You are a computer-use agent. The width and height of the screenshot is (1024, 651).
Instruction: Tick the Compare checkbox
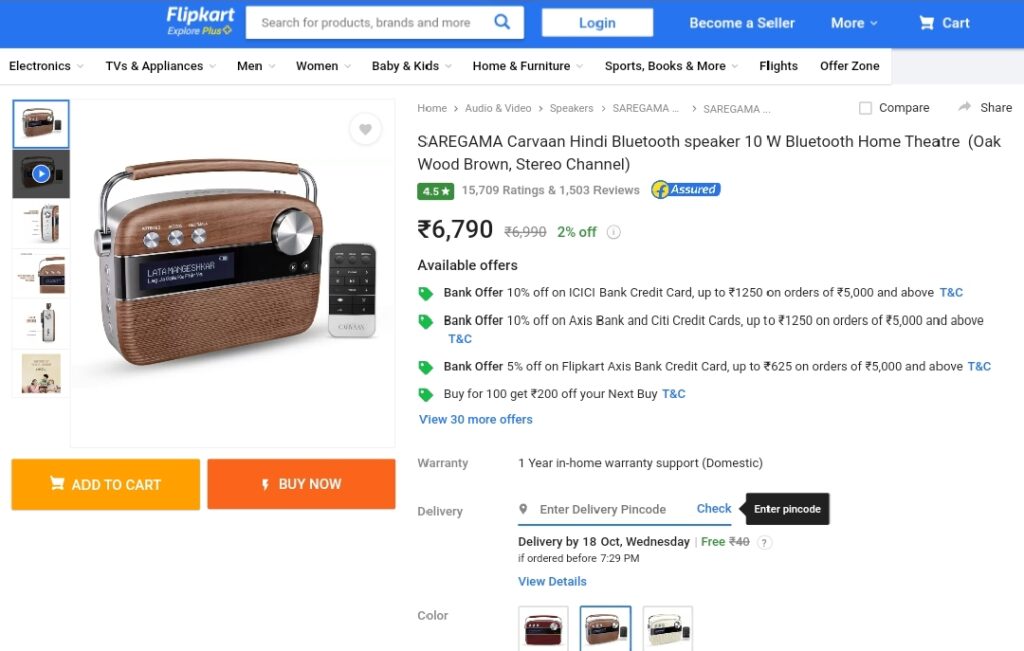tap(865, 108)
